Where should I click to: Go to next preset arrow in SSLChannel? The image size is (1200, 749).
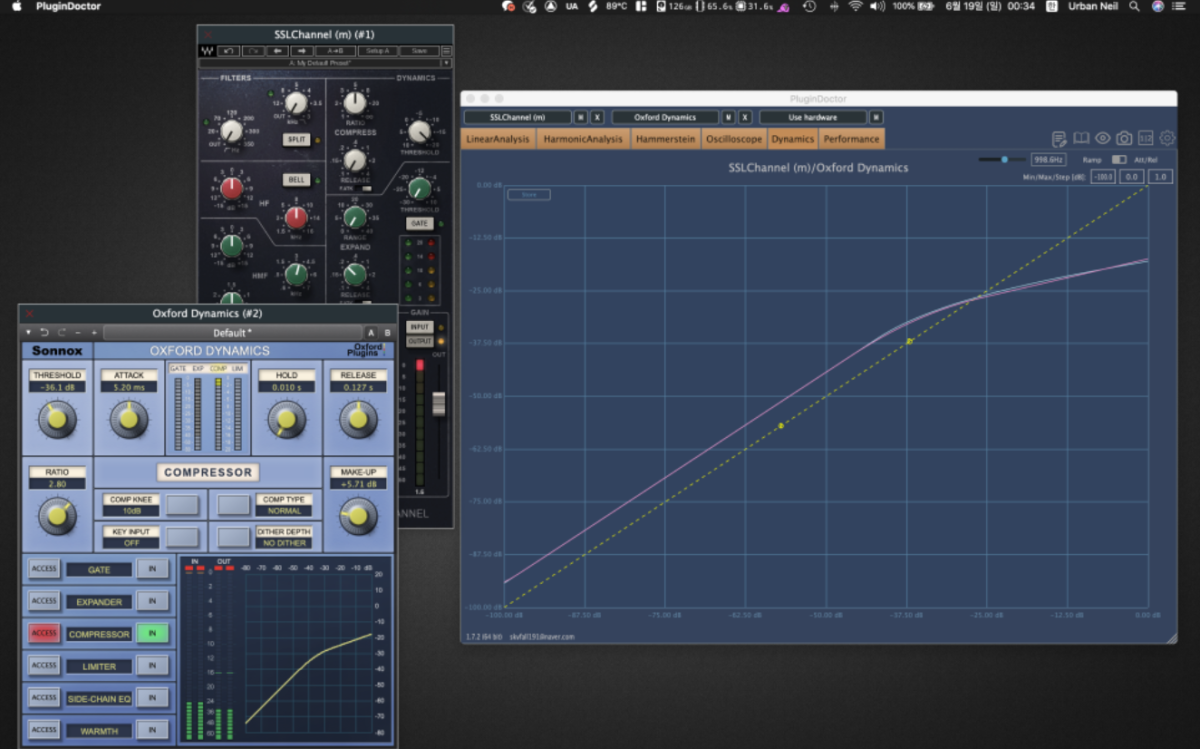pyautogui.click(x=300, y=51)
